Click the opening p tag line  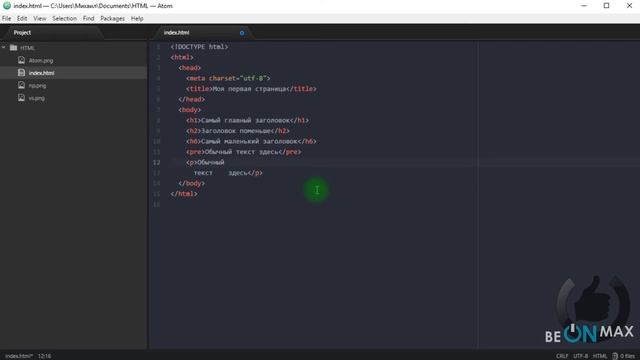point(205,162)
